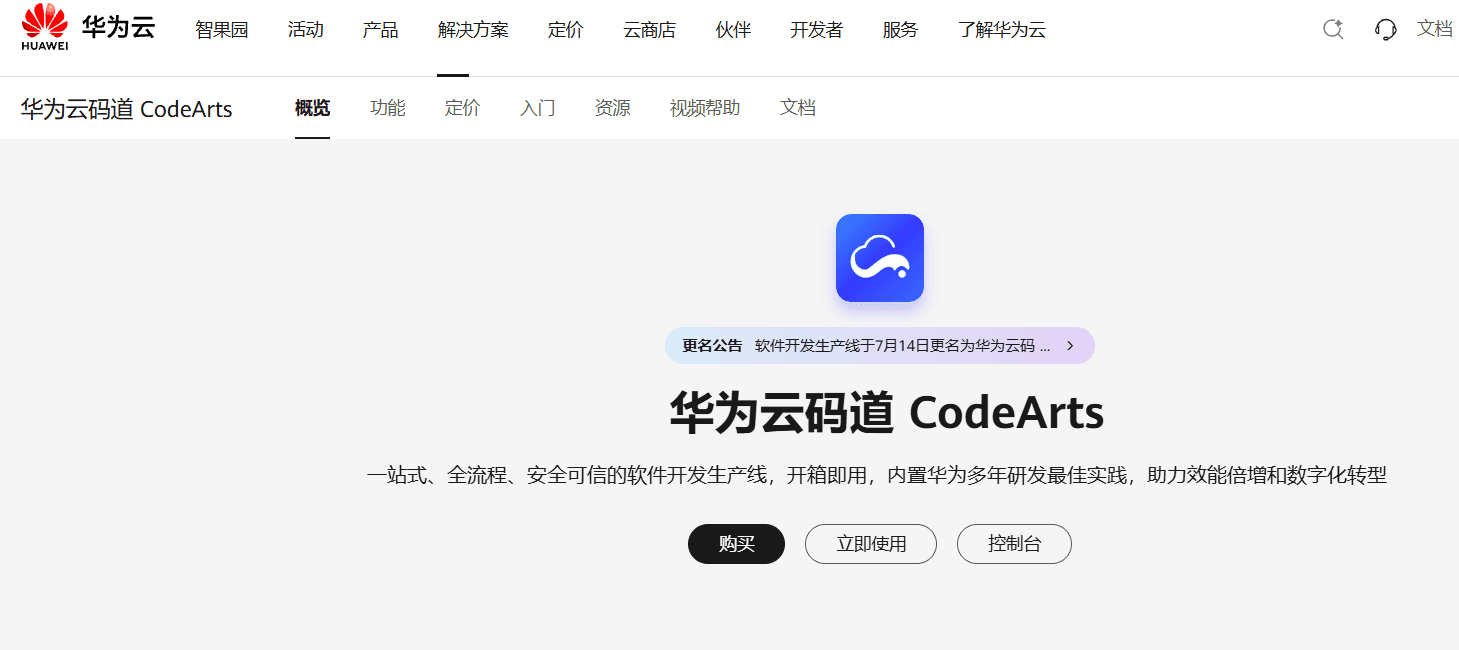Open the 更名公告 announcement banner

point(880,346)
